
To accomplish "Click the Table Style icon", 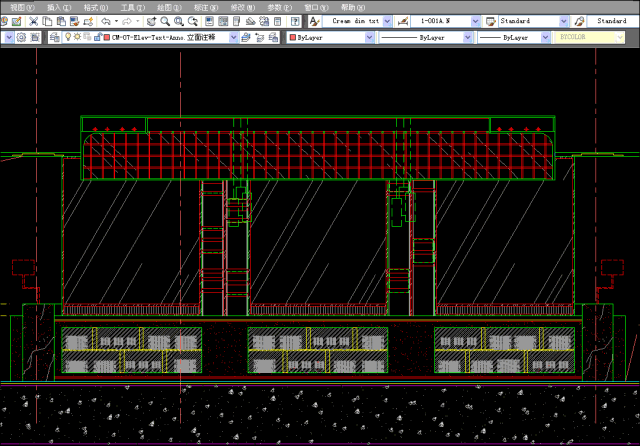I will (490, 21).
